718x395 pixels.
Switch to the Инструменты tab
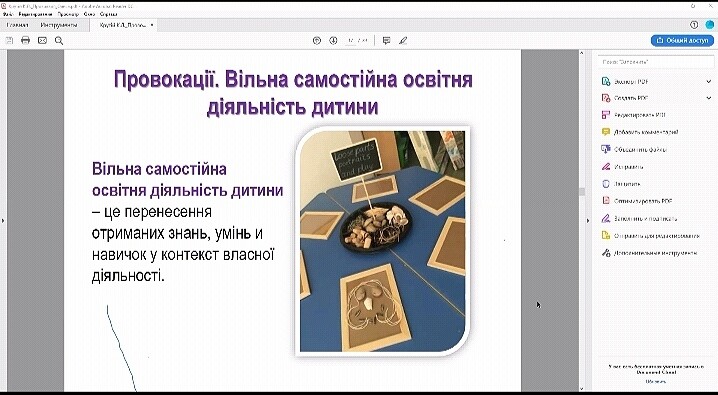coord(59,25)
